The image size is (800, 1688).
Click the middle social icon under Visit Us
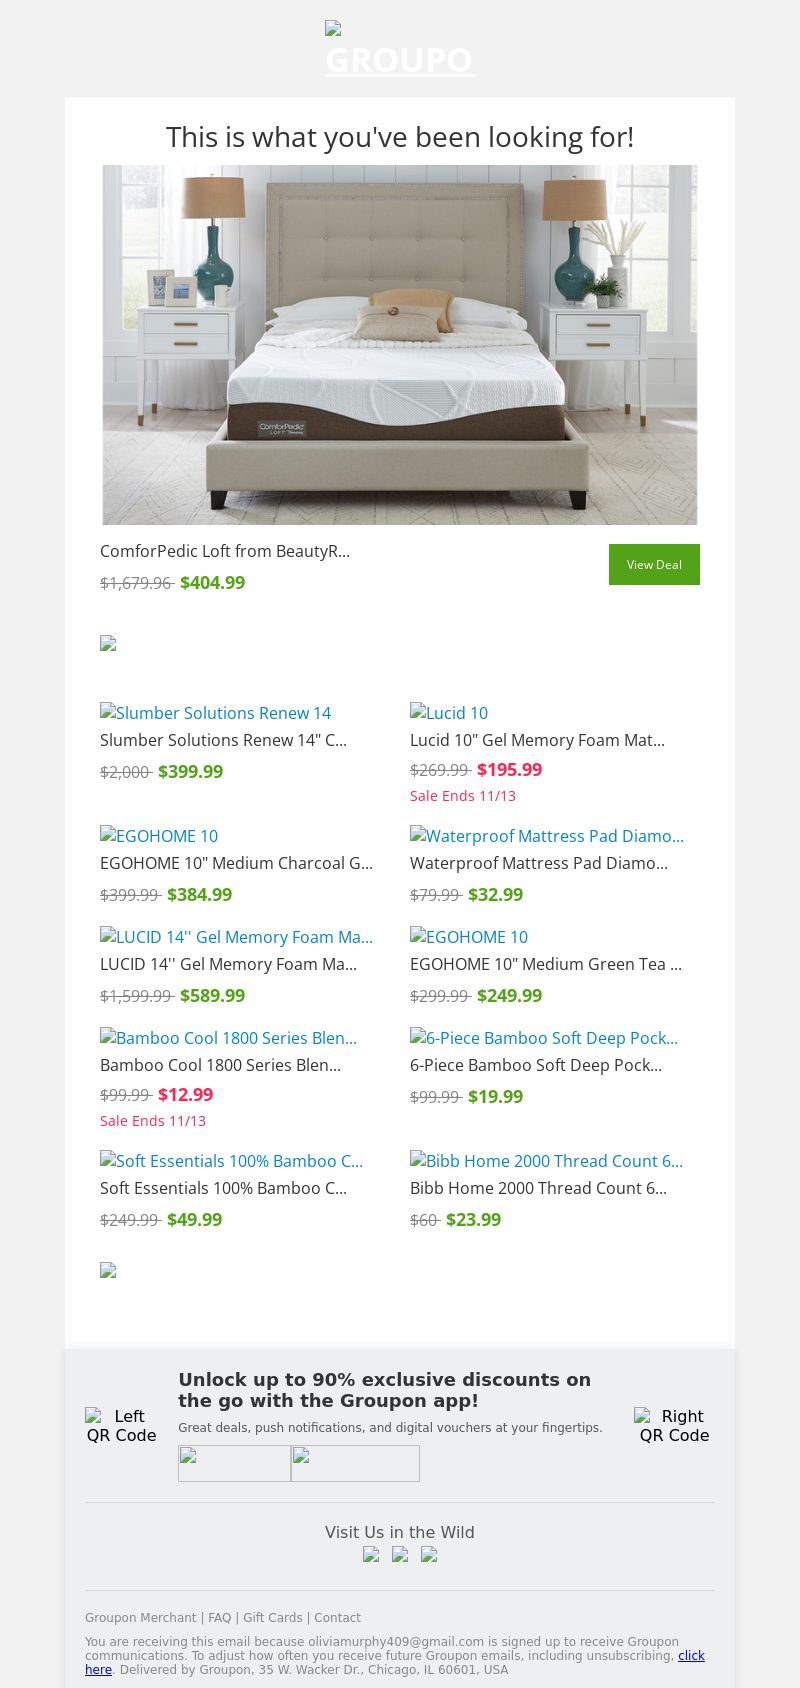point(400,1554)
